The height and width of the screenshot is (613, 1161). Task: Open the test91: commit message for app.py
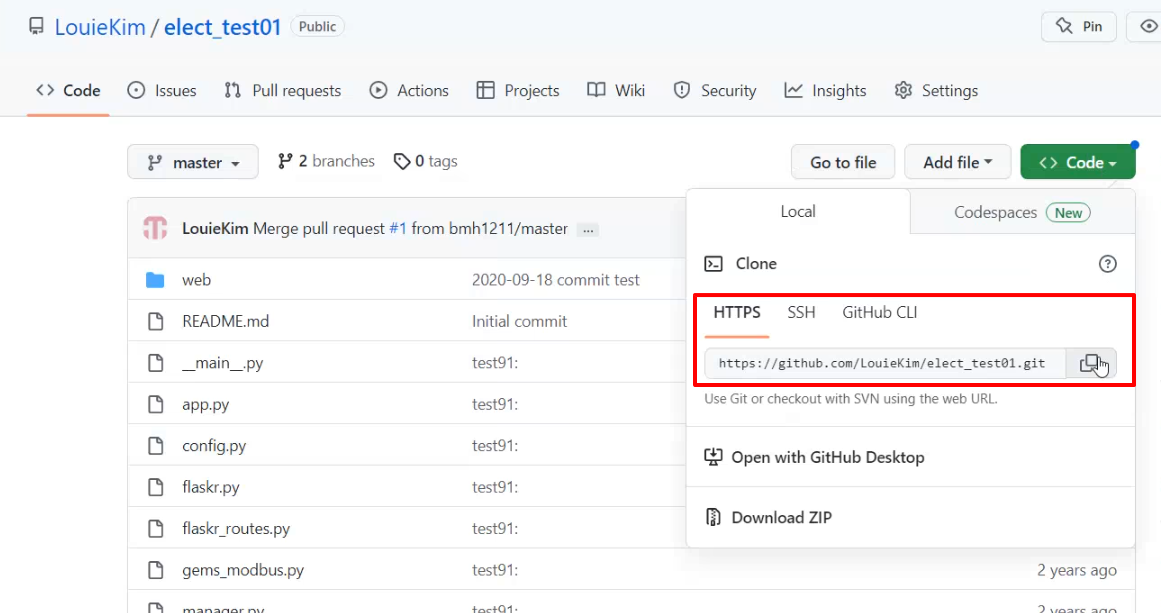495,404
